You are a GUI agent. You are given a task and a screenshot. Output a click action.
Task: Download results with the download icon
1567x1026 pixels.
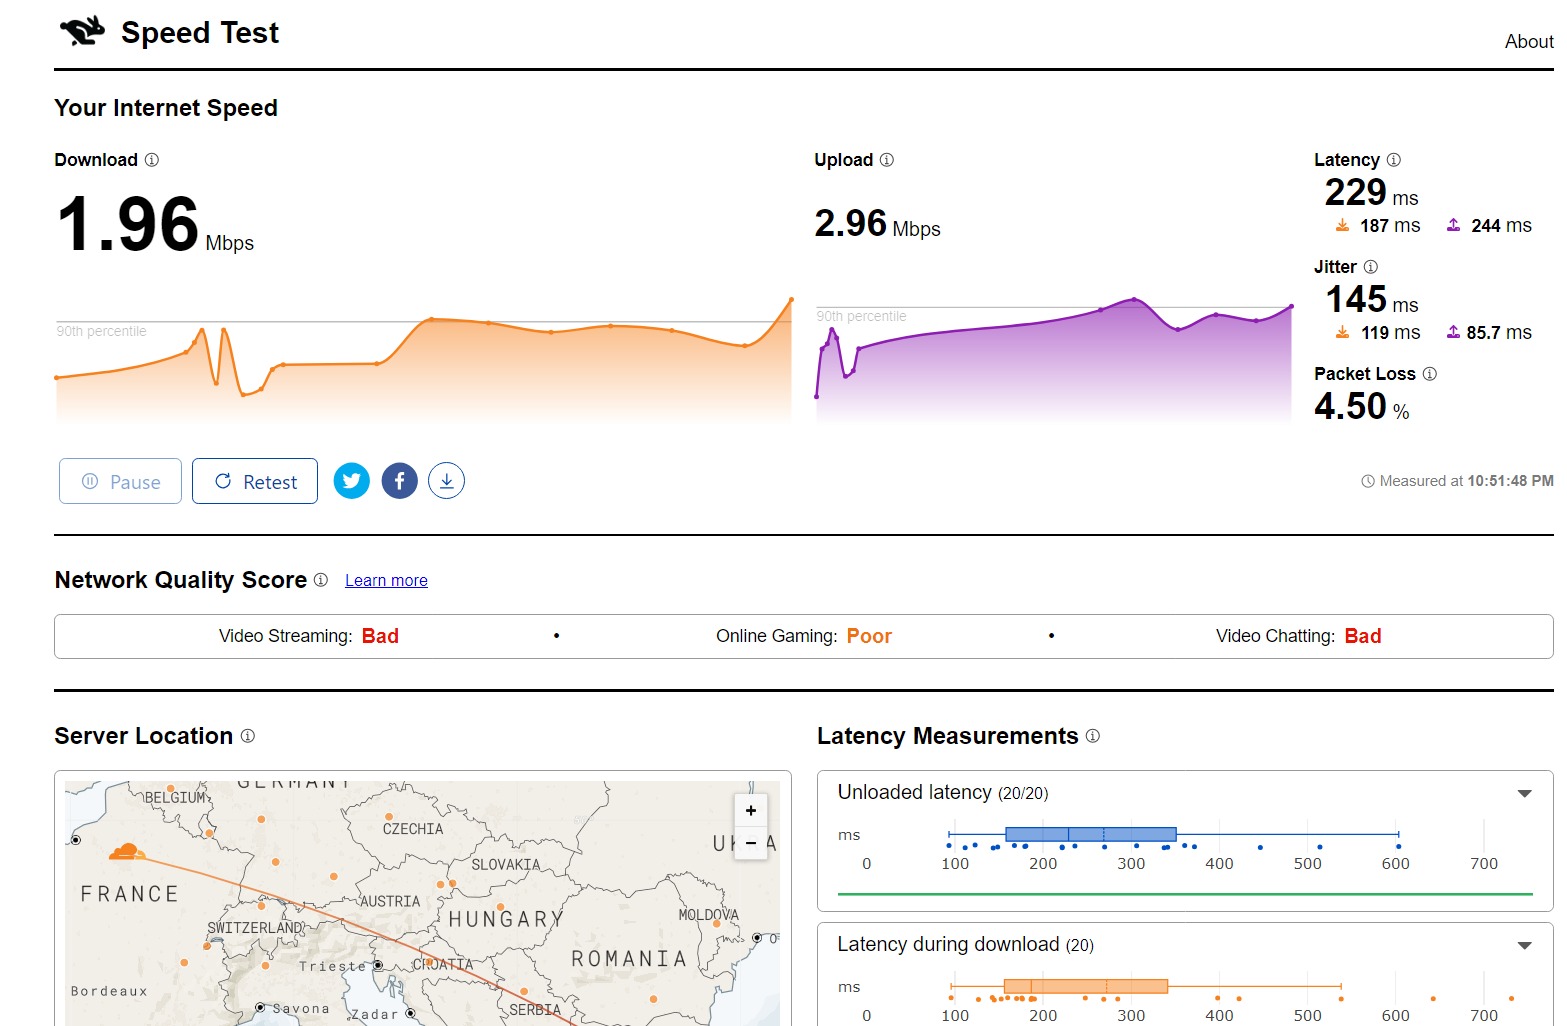tap(446, 481)
